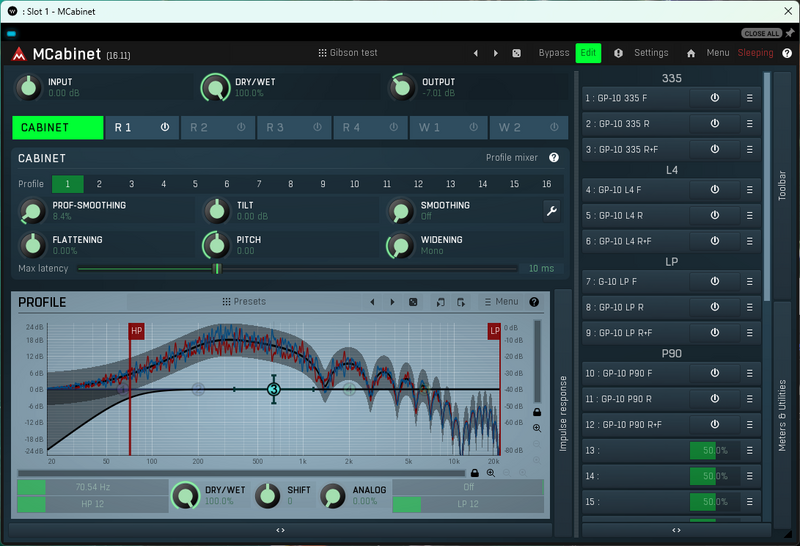800x546 pixels.
Task: Toggle power on 10 : GP-10 P90 F
Action: [715, 373]
